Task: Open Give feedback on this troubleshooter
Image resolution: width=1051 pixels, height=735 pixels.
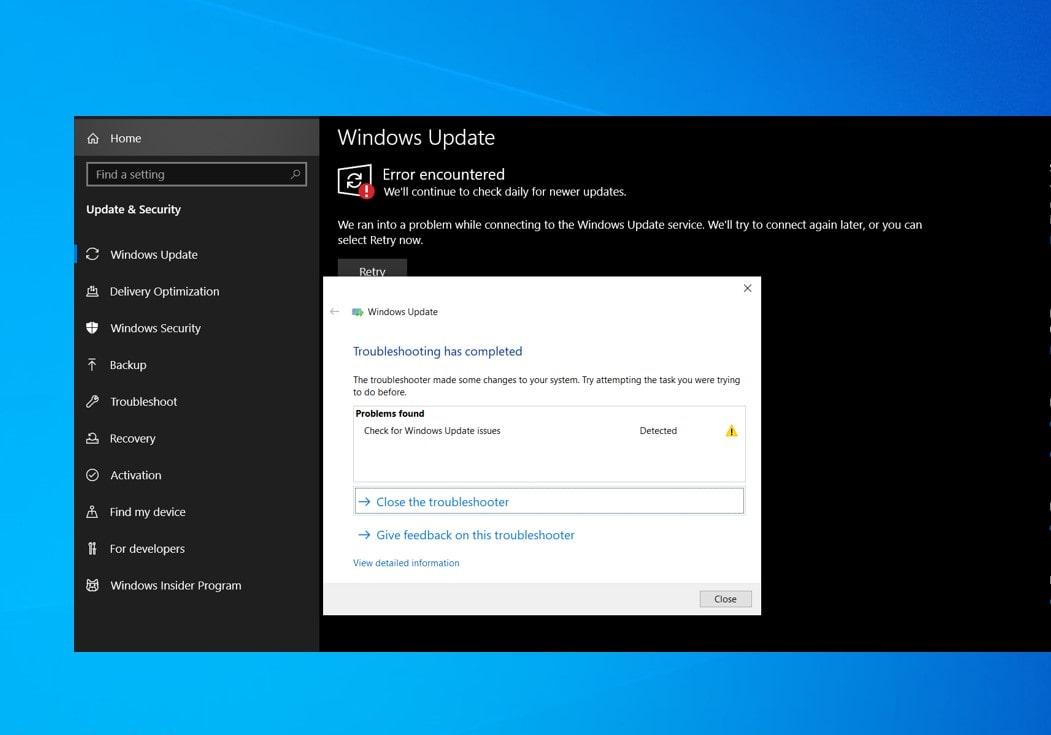Action: pyautogui.click(x=474, y=535)
